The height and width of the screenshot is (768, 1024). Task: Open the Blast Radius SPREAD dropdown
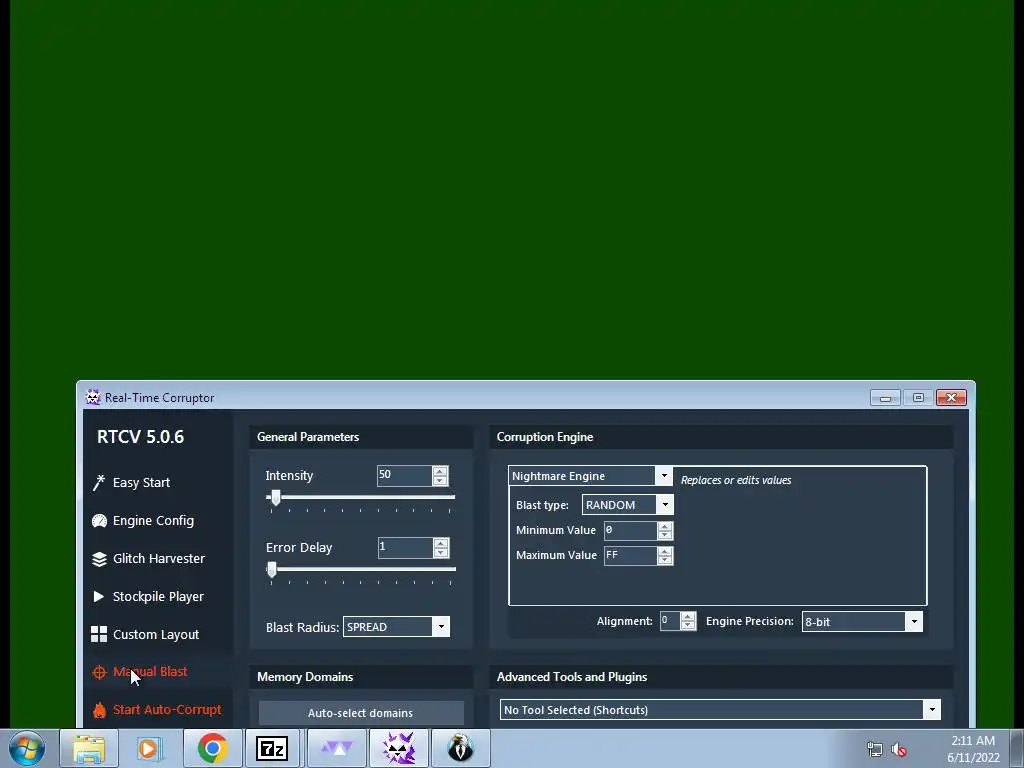point(441,627)
